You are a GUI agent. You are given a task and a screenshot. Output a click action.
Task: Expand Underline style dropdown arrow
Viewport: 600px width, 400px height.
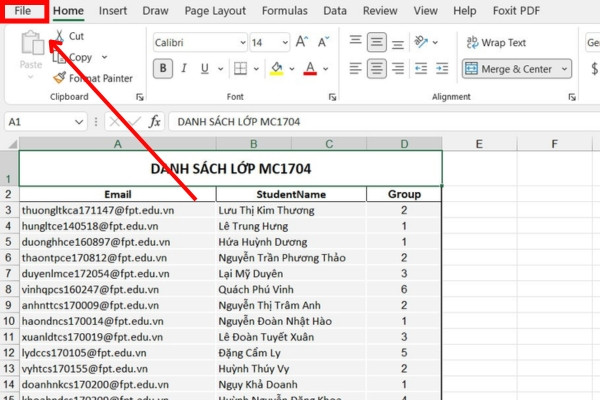pyautogui.click(x=220, y=69)
